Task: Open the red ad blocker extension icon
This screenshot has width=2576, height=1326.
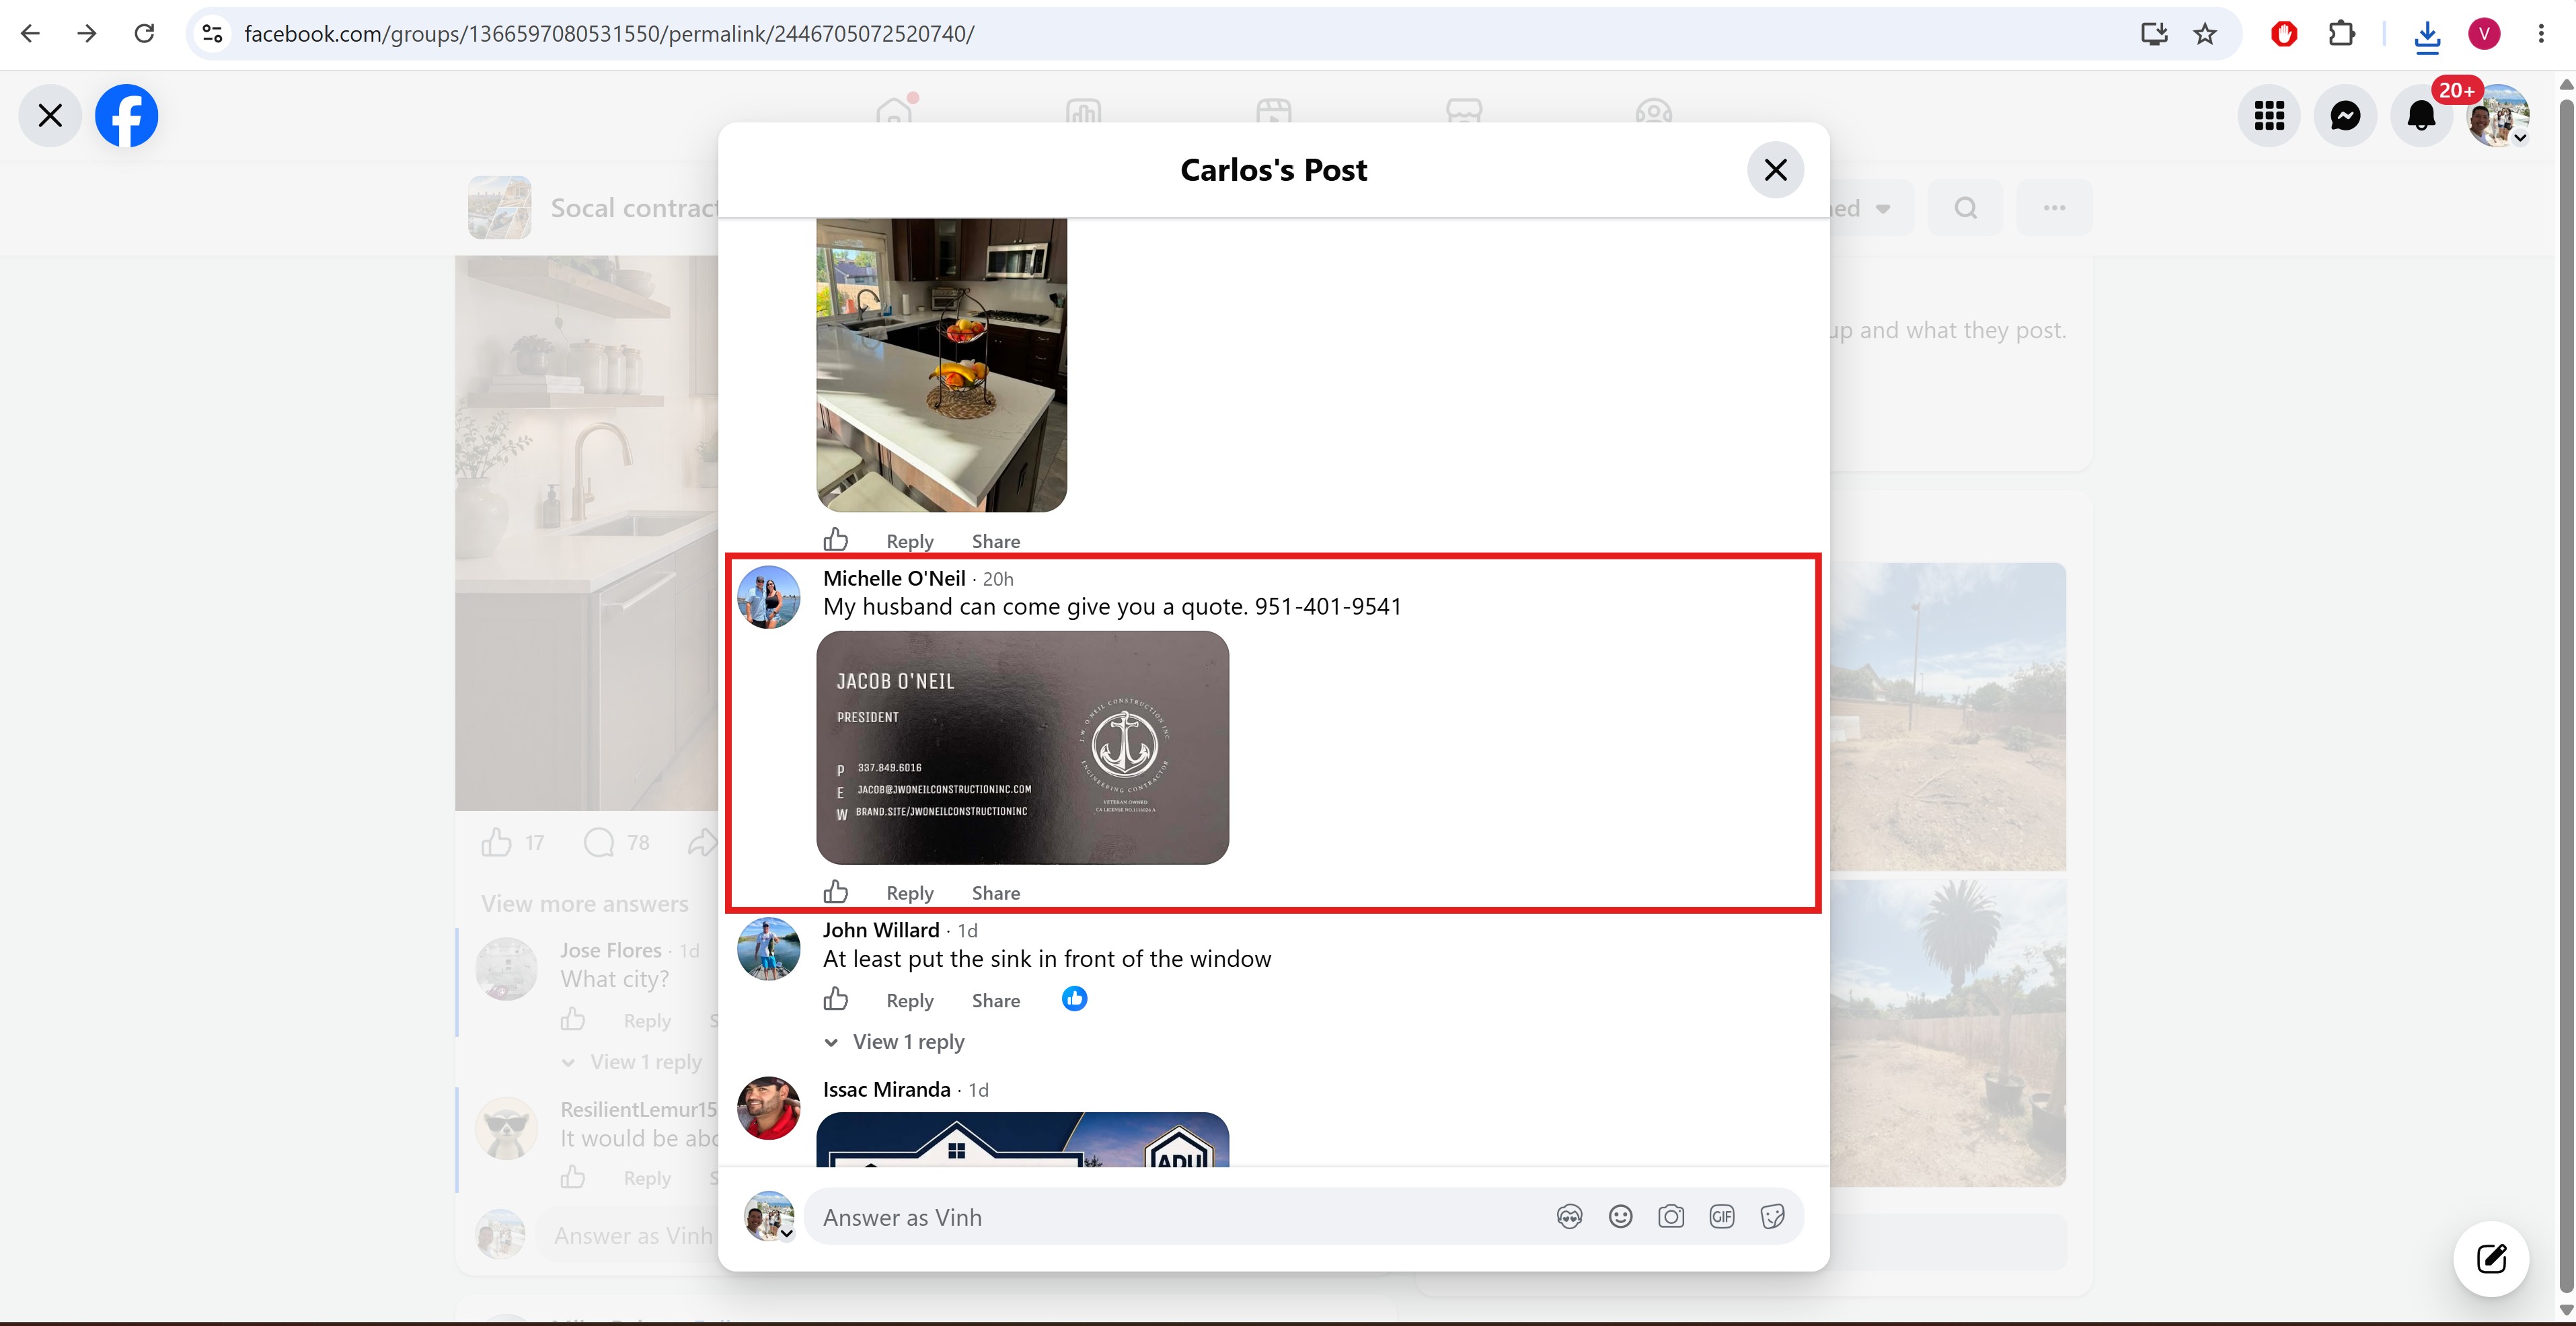Action: (2284, 34)
